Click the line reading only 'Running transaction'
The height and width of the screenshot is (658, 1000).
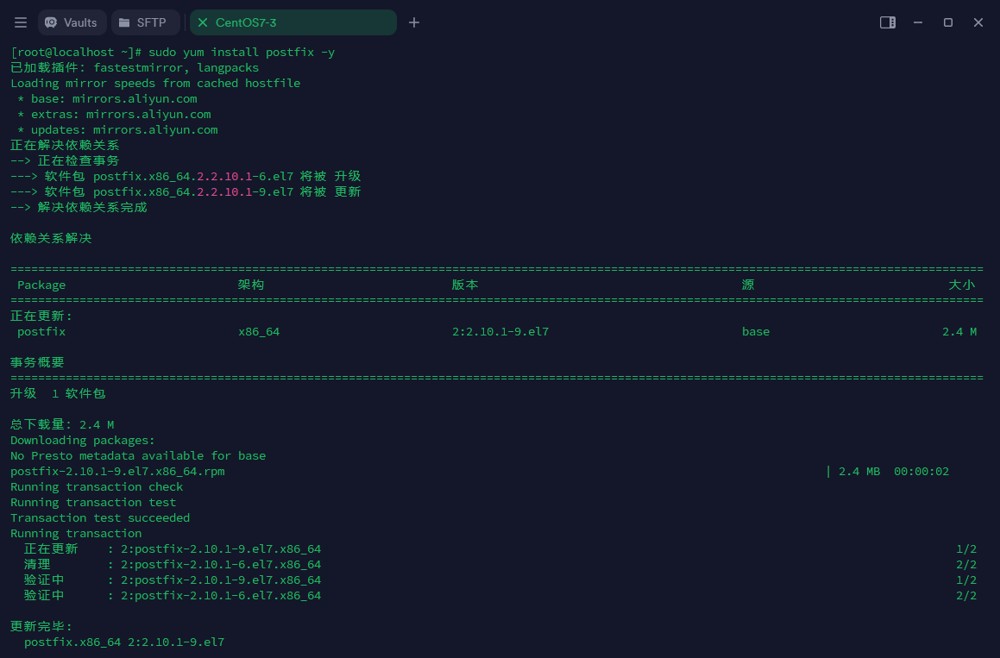pos(76,534)
